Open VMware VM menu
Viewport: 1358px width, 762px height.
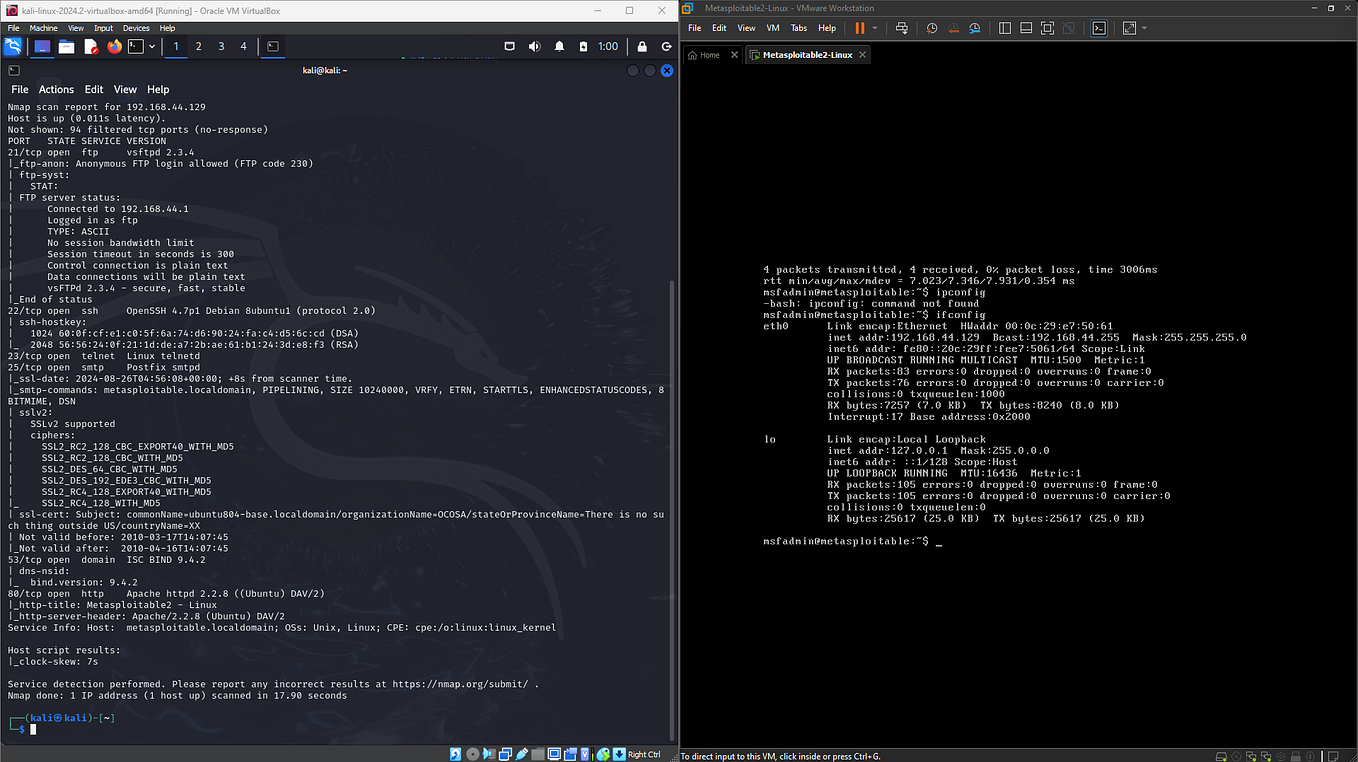click(772, 28)
